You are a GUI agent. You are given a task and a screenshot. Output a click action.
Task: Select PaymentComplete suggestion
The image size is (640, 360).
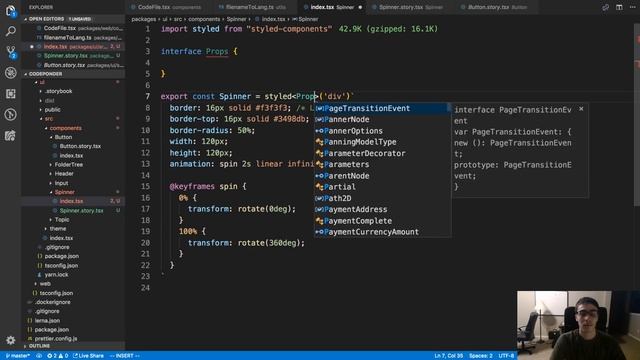(382, 221)
